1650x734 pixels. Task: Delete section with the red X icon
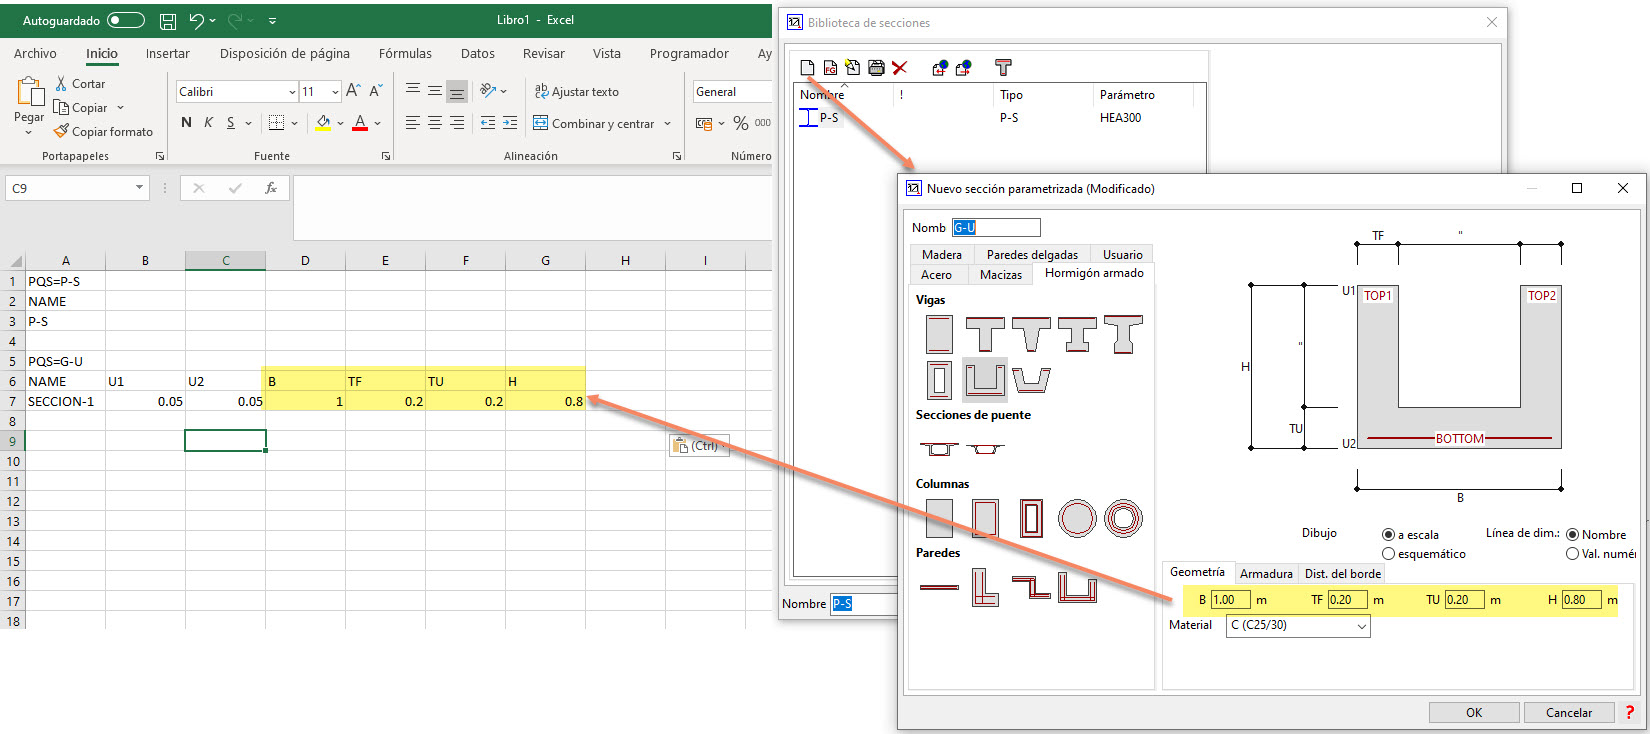(899, 68)
